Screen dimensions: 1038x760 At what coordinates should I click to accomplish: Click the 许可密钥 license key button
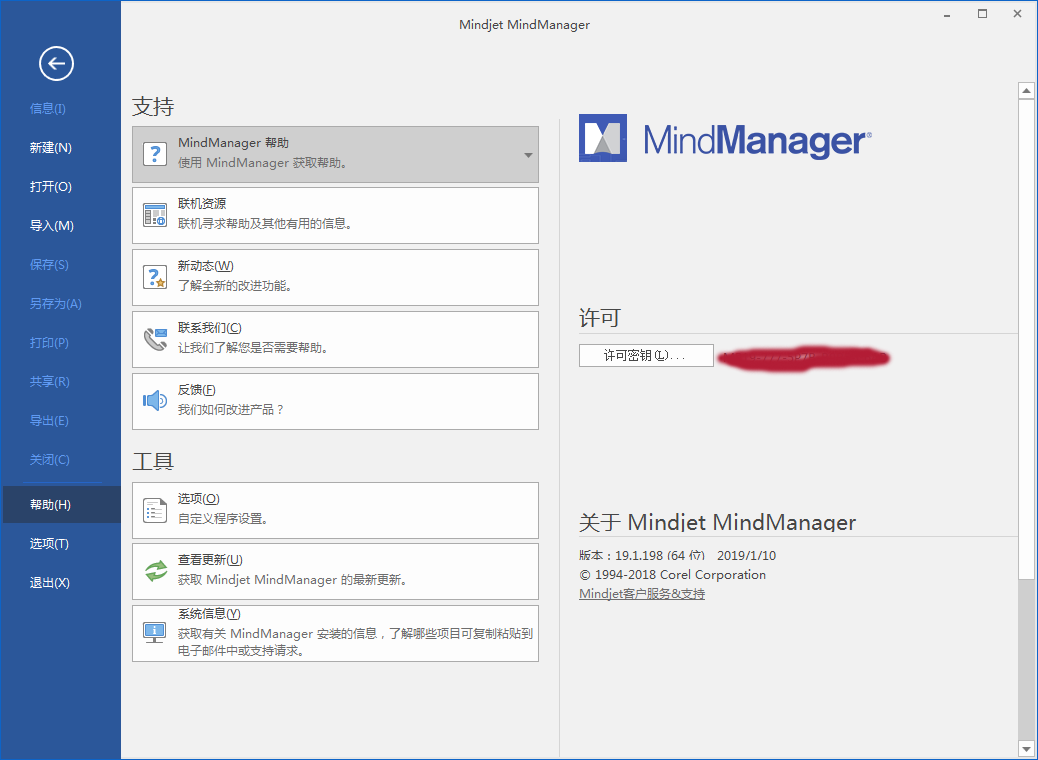[645, 355]
